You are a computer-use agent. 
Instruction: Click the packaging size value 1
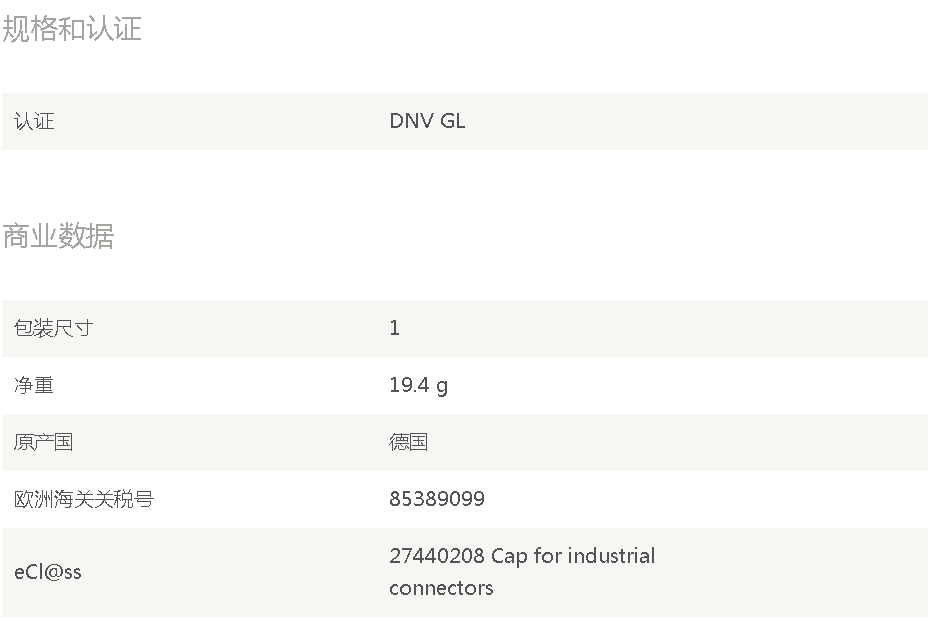(395, 328)
